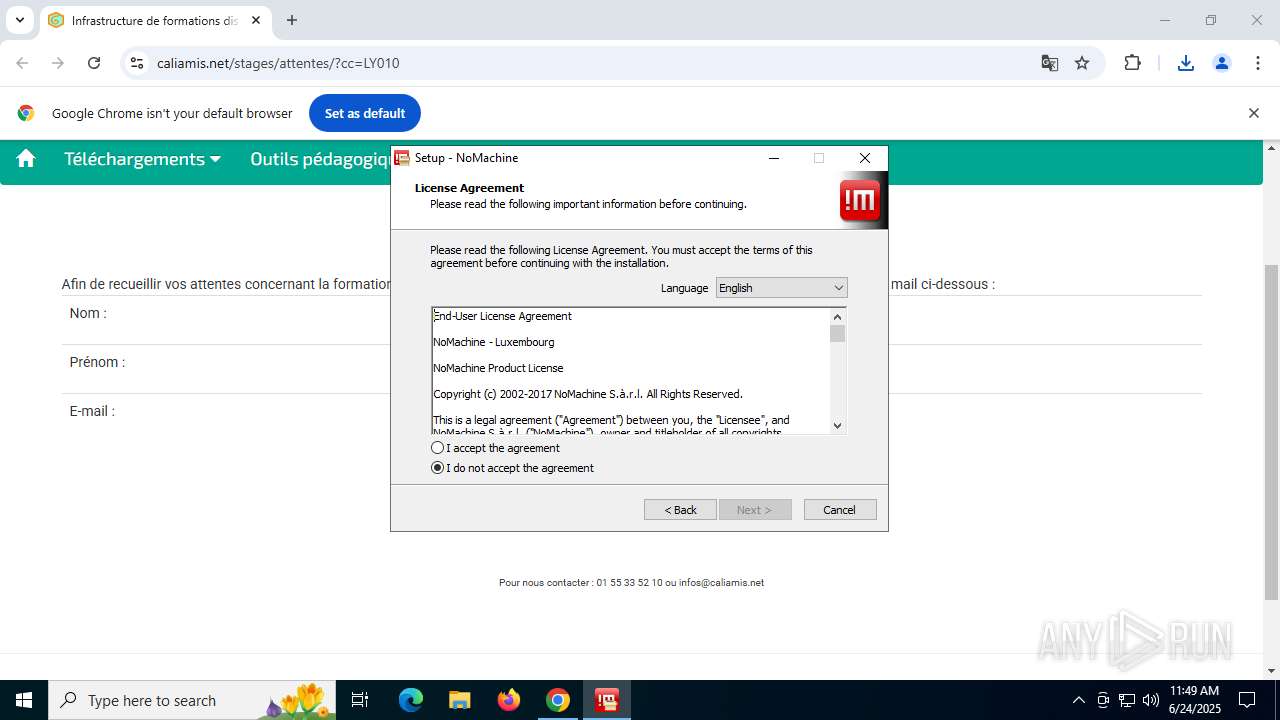This screenshot has width=1280, height=720.
Task: Open Task View in the taskbar
Action: 361,700
